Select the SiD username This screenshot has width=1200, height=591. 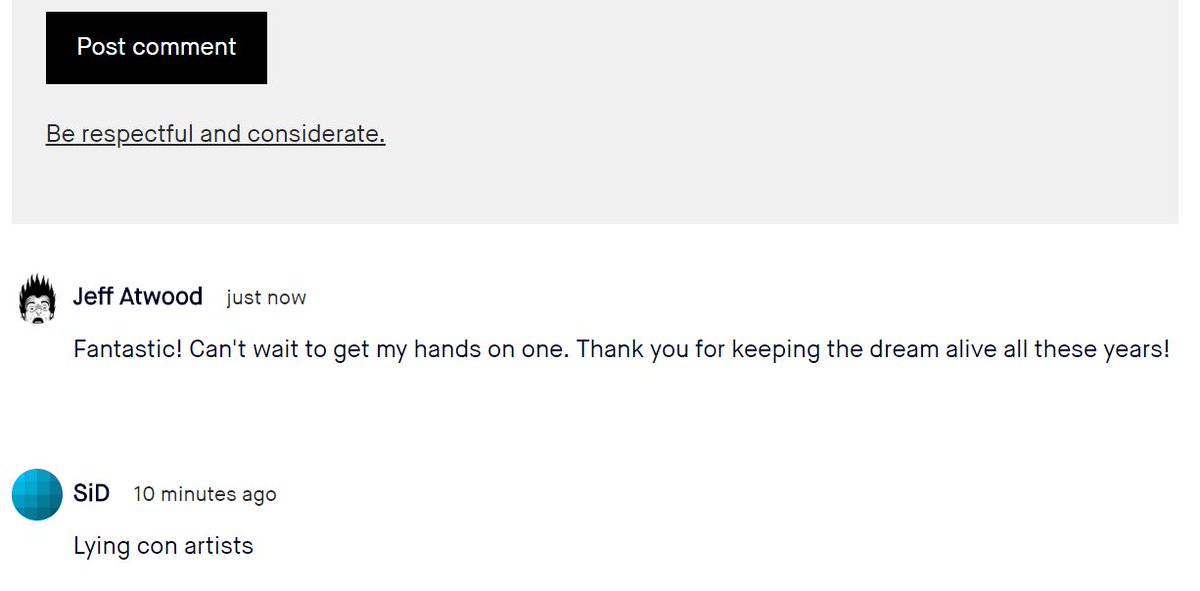pos(92,493)
